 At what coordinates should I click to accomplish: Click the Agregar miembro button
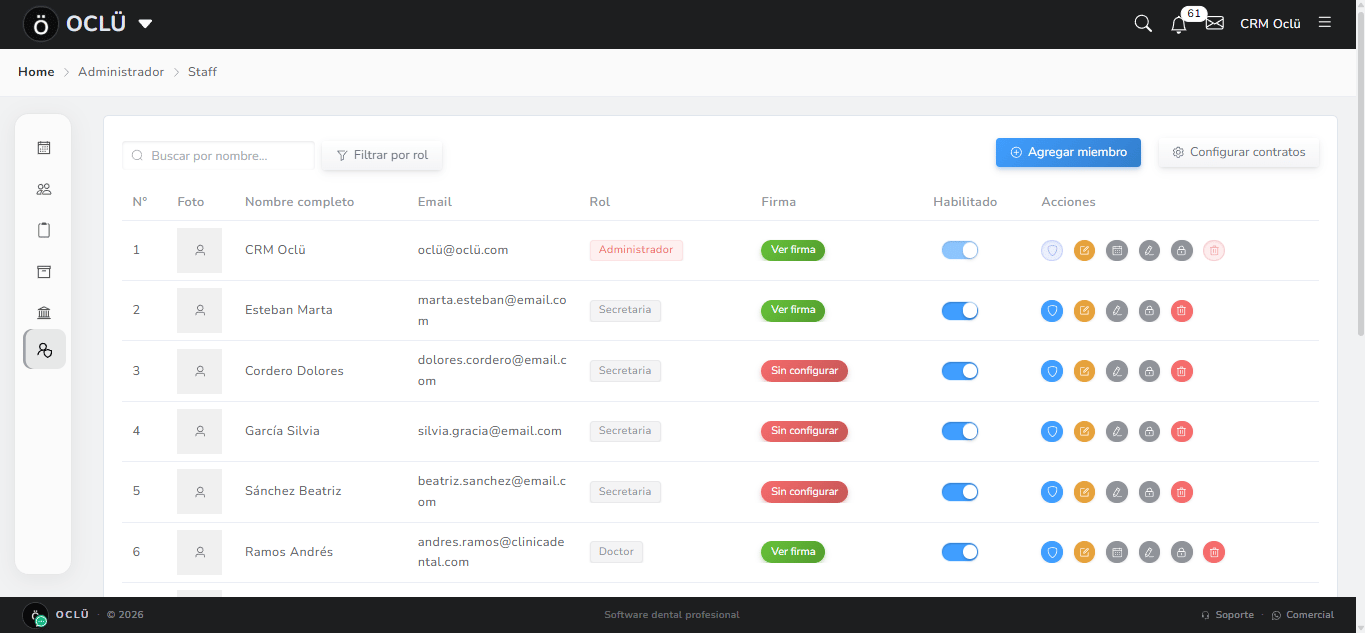click(1068, 152)
